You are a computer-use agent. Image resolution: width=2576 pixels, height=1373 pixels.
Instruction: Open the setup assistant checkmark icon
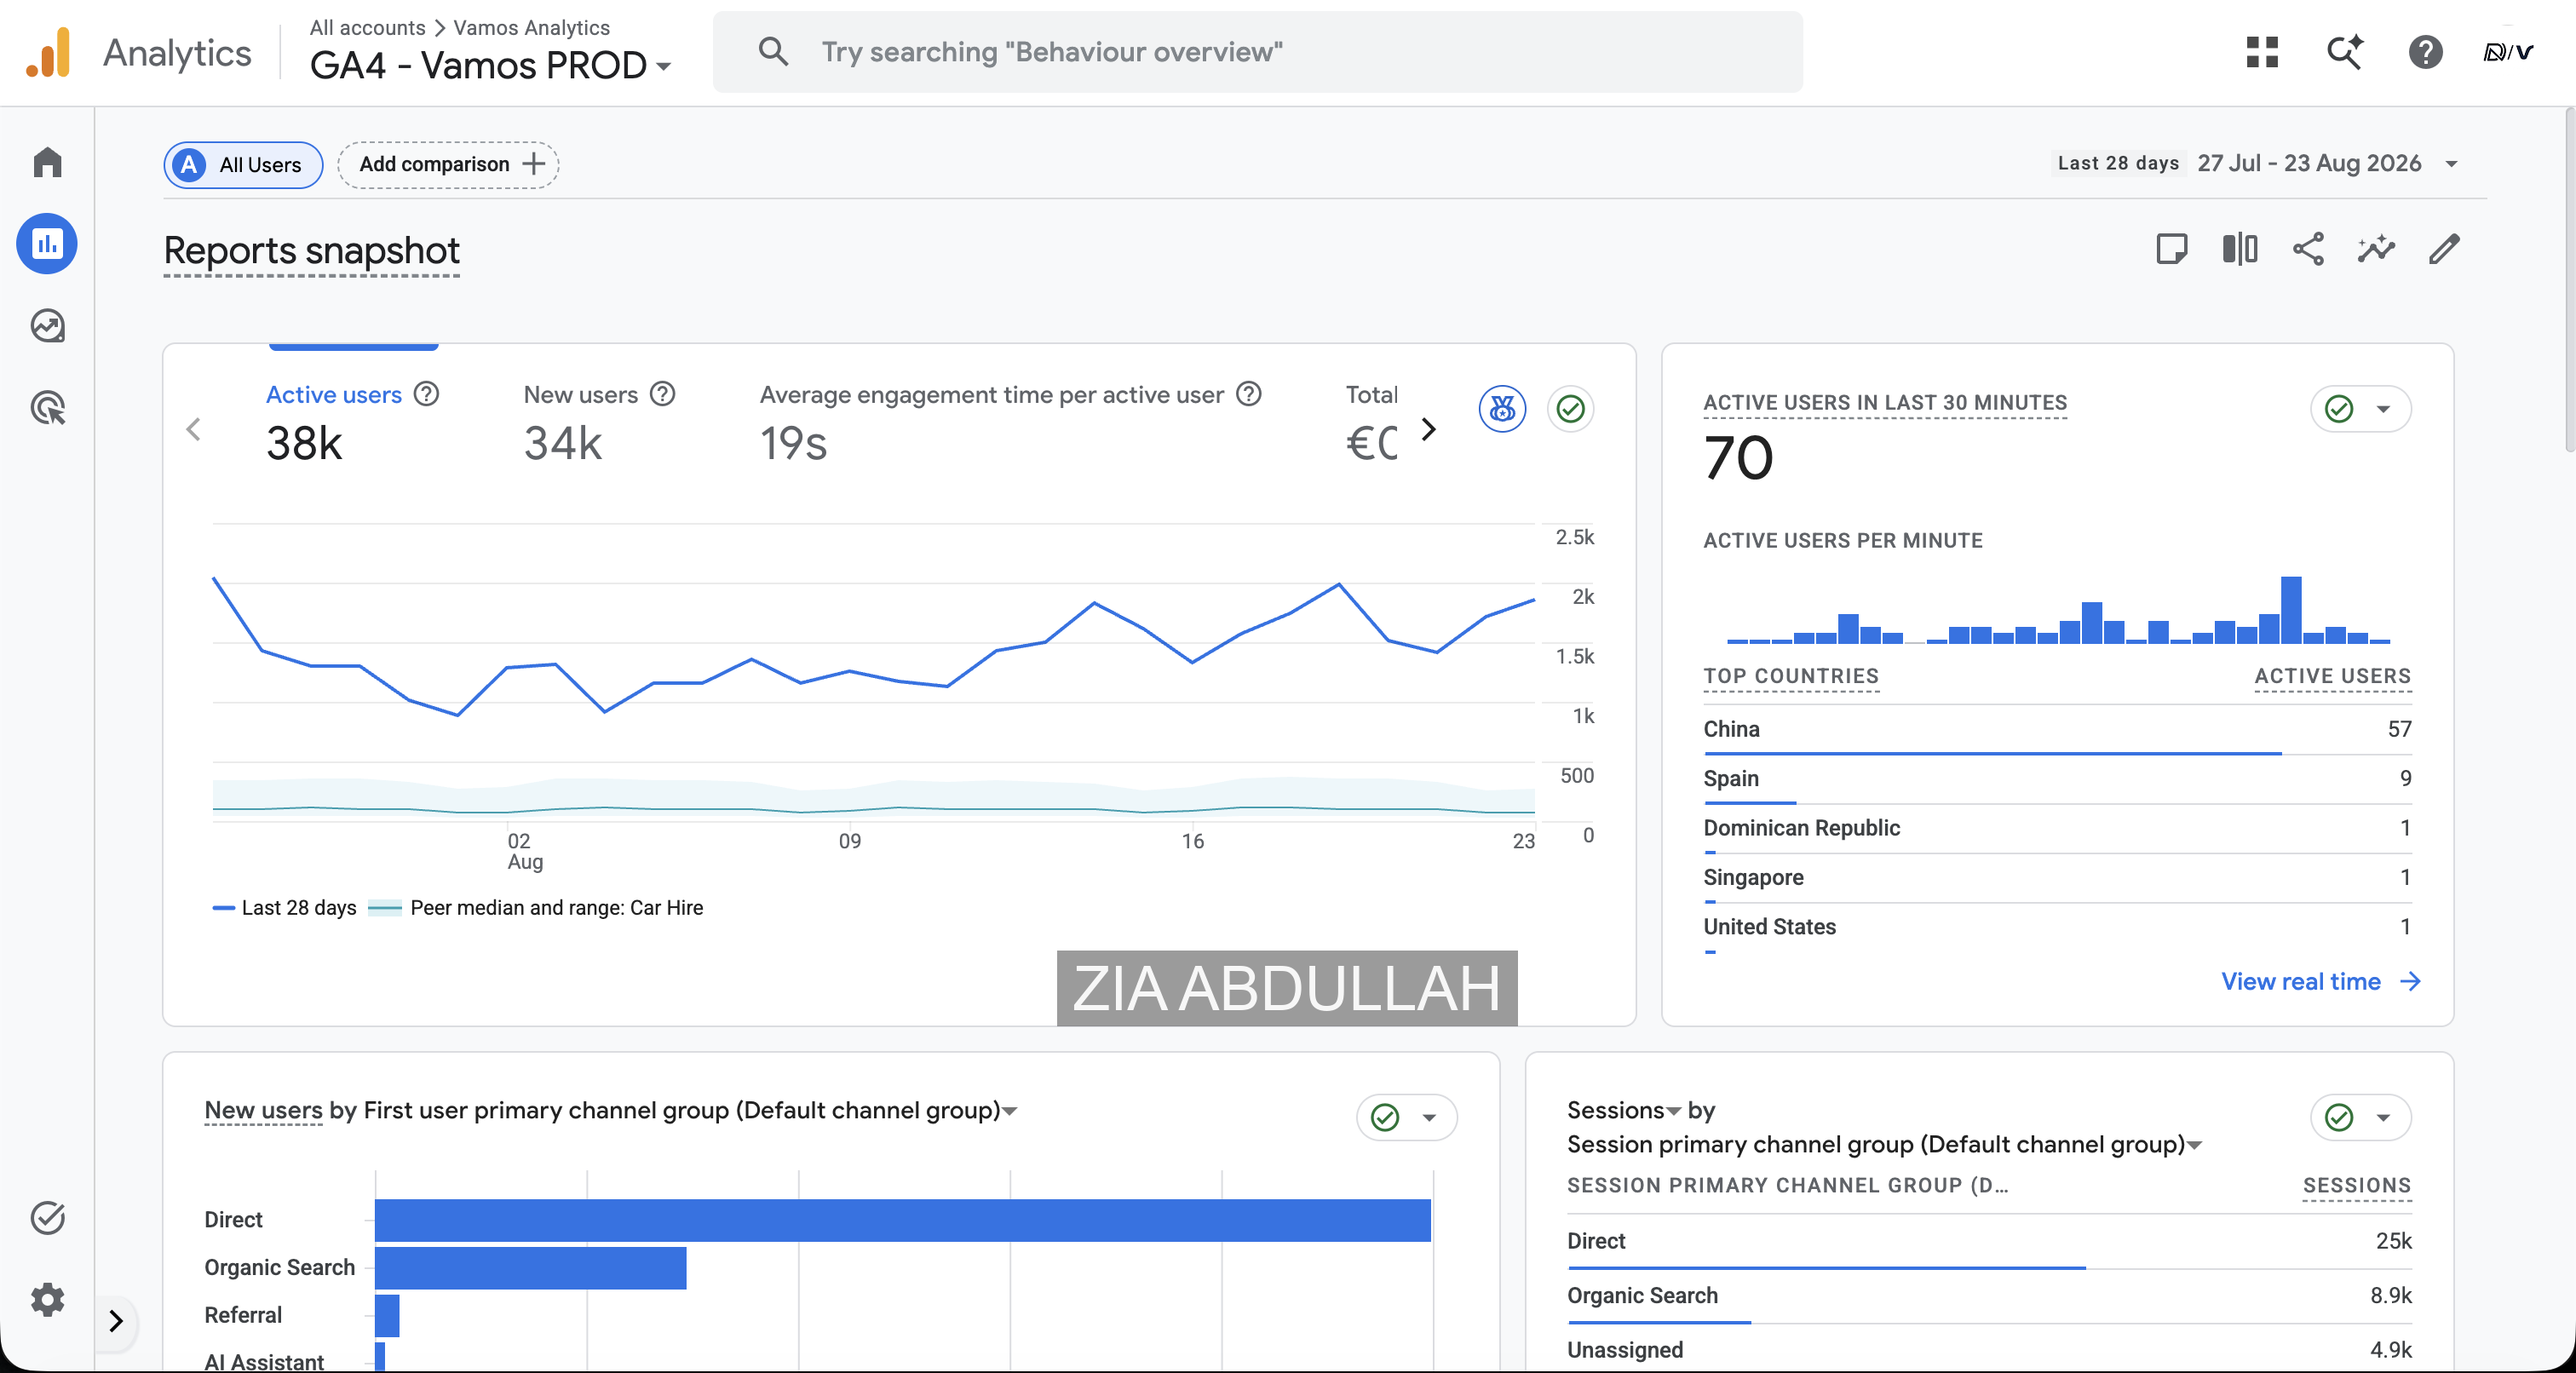point(47,1217)
